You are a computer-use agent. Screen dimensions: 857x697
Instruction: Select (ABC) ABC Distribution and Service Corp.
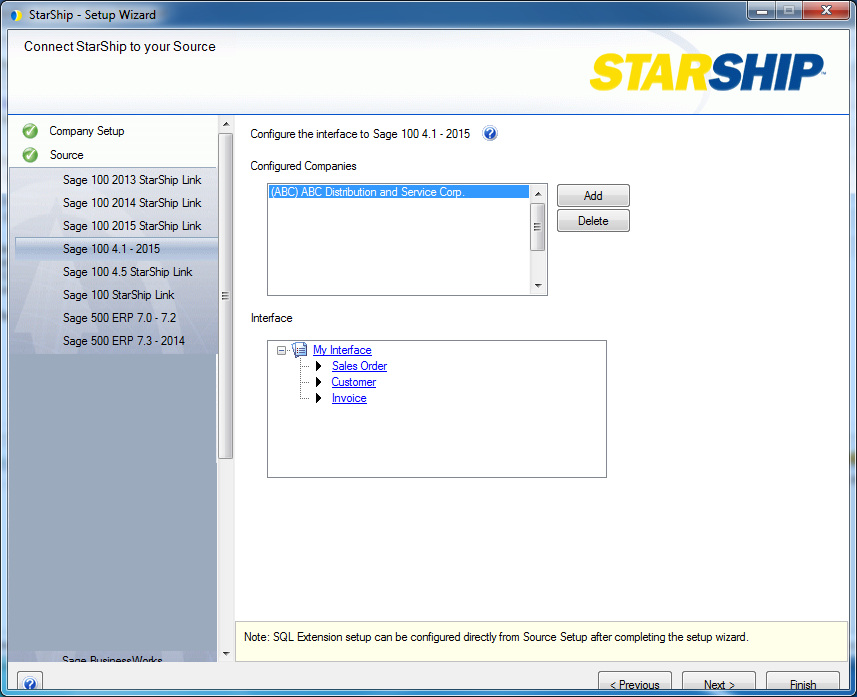[x=398, y=192]
